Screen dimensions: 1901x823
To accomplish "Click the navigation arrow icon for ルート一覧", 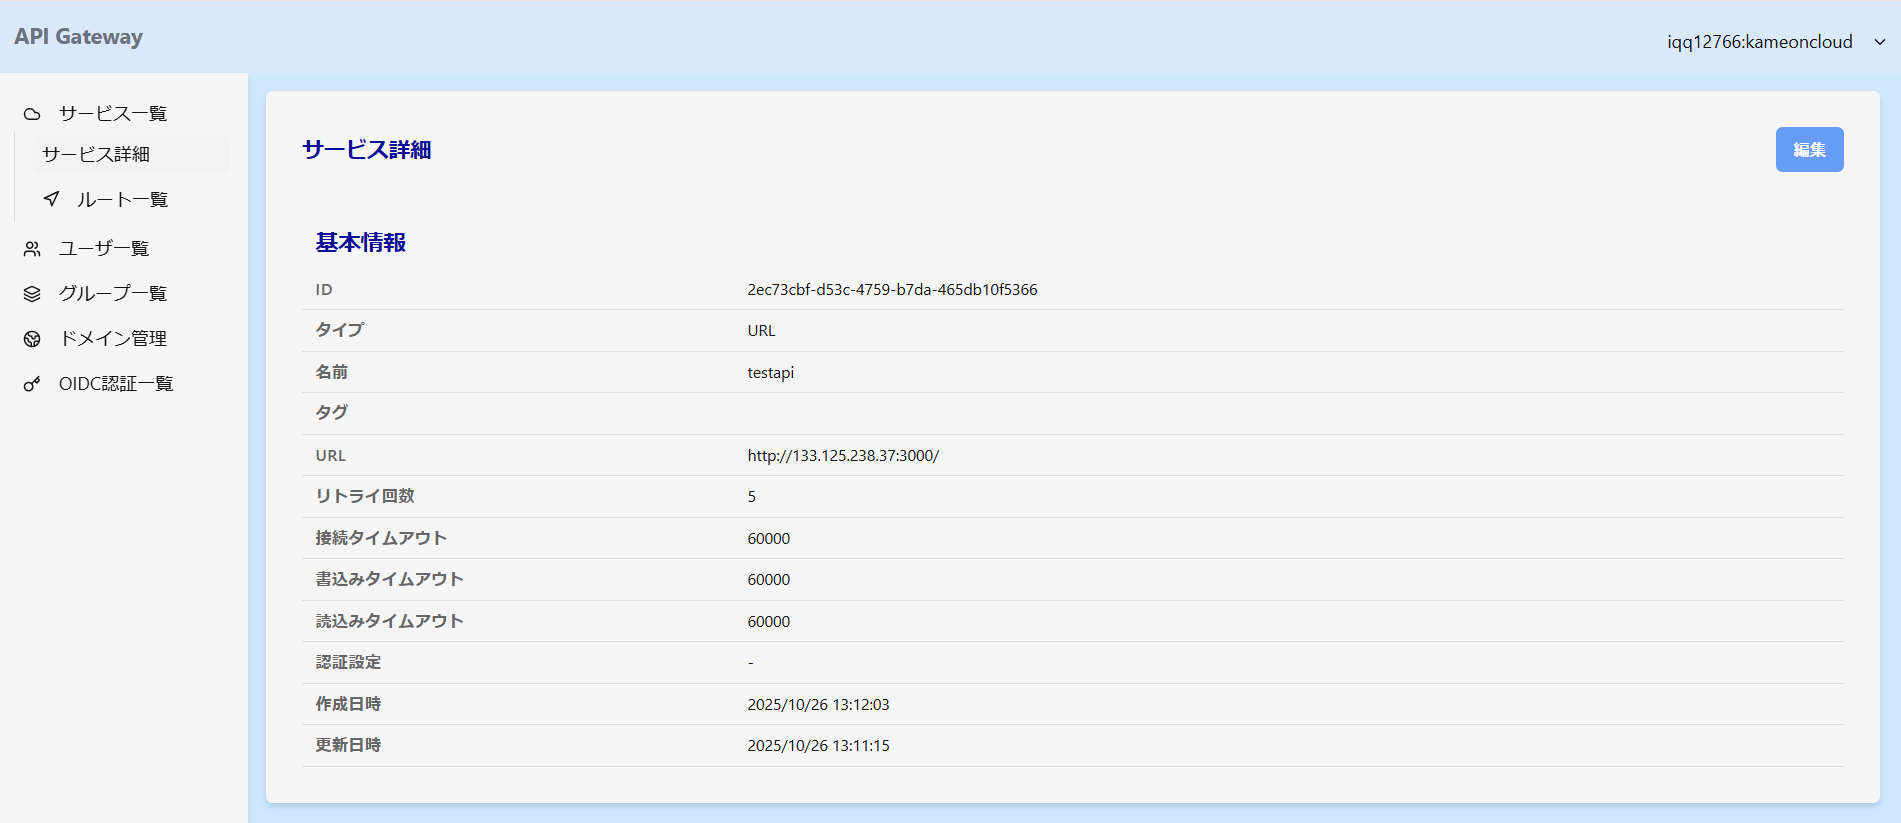I will point(51,199).
